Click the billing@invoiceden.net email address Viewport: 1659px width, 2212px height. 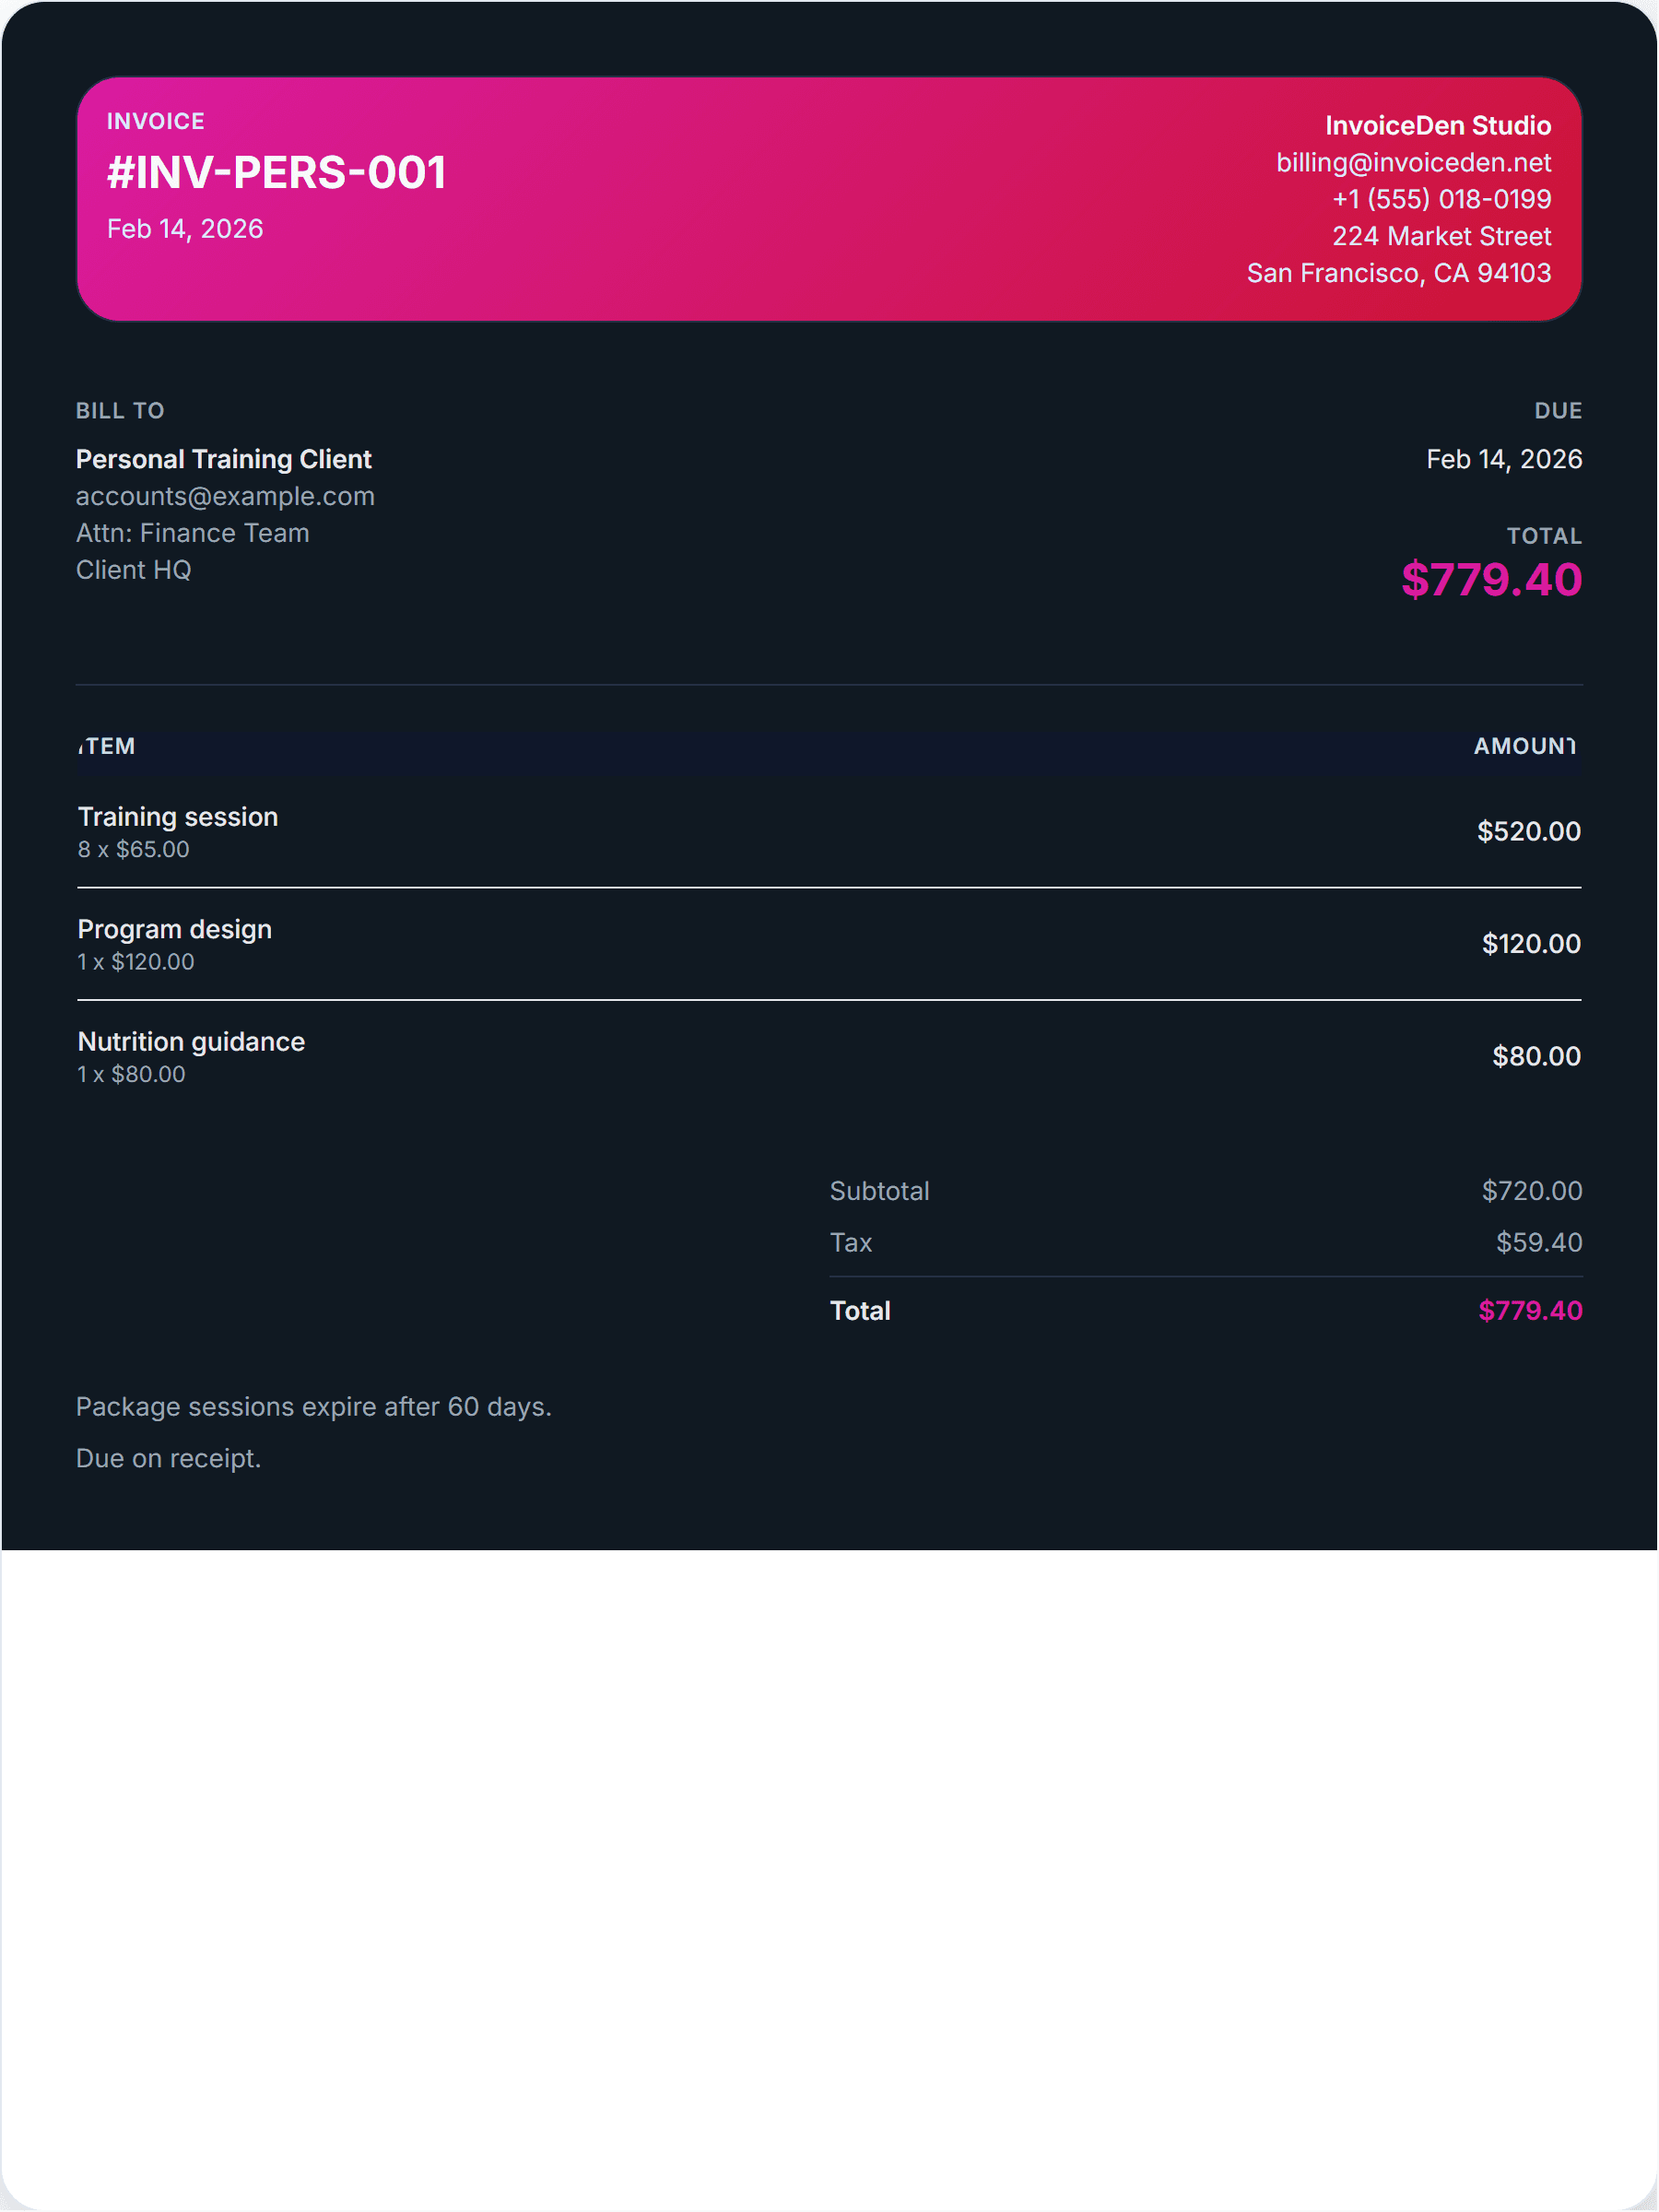click(x=1412, y=162)
